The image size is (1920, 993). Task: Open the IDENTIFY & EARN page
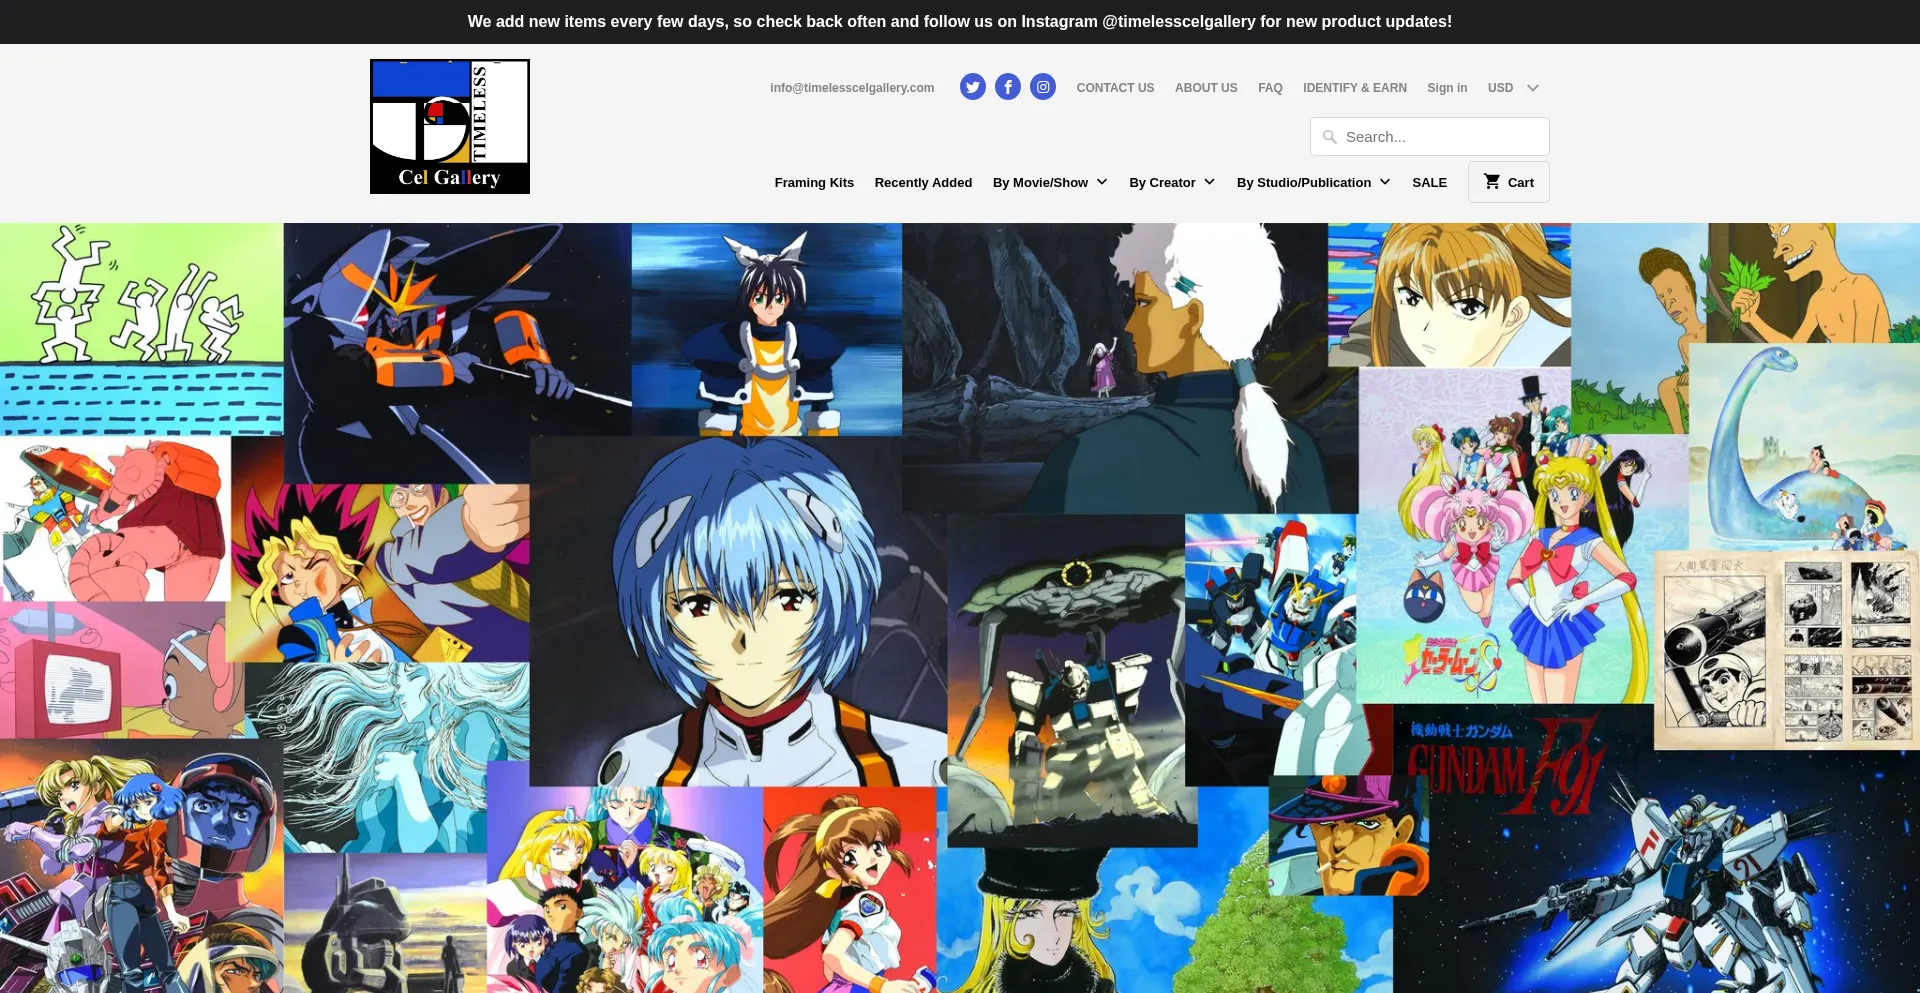click(x=1354, y=88)
